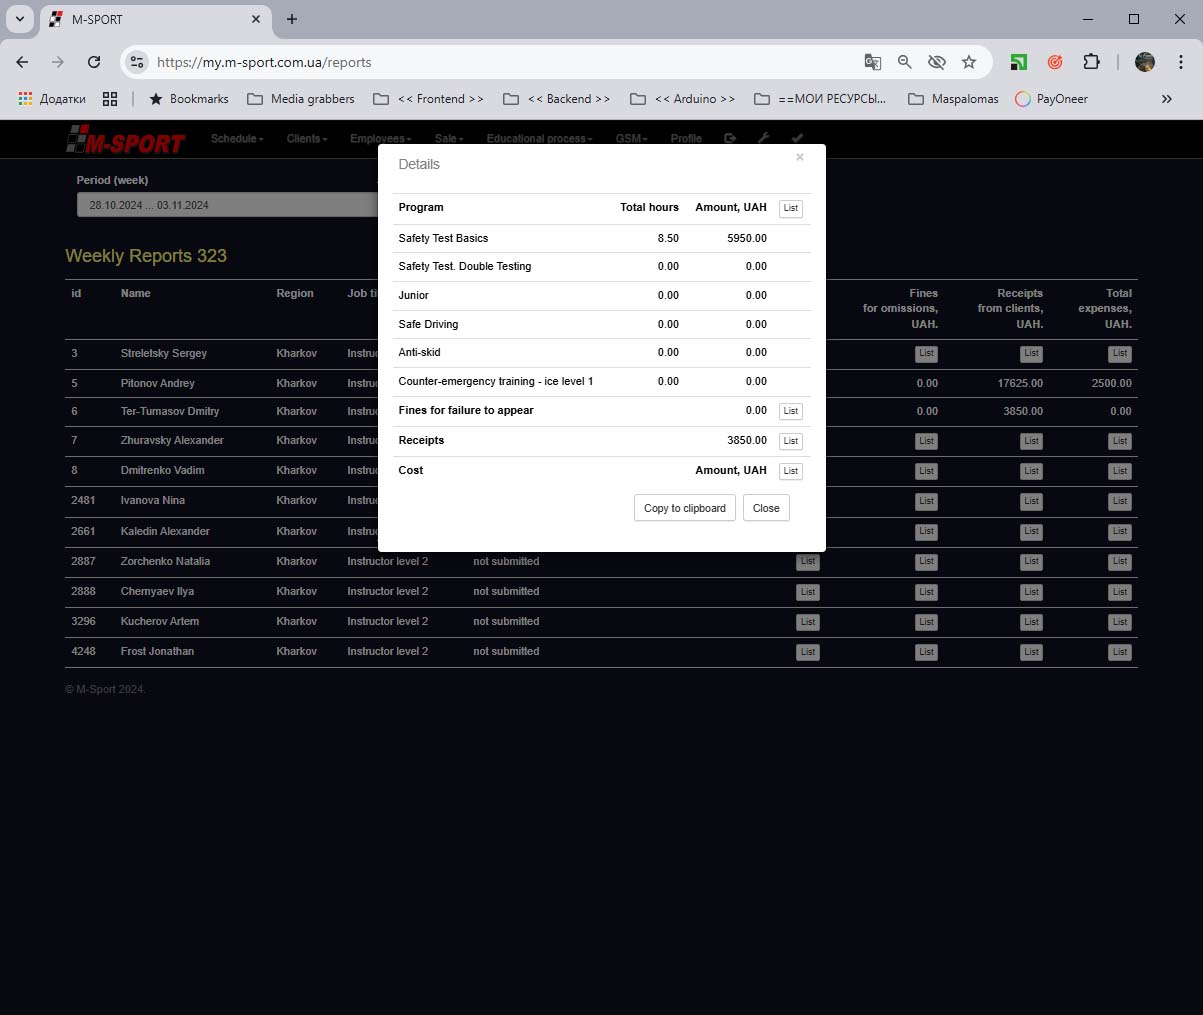The image size is (1203, 1015).
Task: Click the zoom magnifier icon in address bar
Action: tap(904, 62)
